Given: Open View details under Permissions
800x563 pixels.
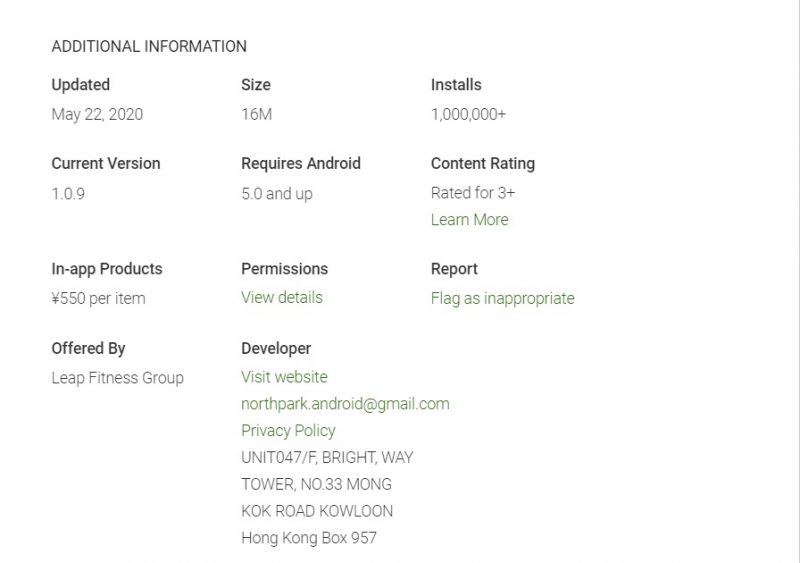Looking at the screenshot, I should (282, 298).
